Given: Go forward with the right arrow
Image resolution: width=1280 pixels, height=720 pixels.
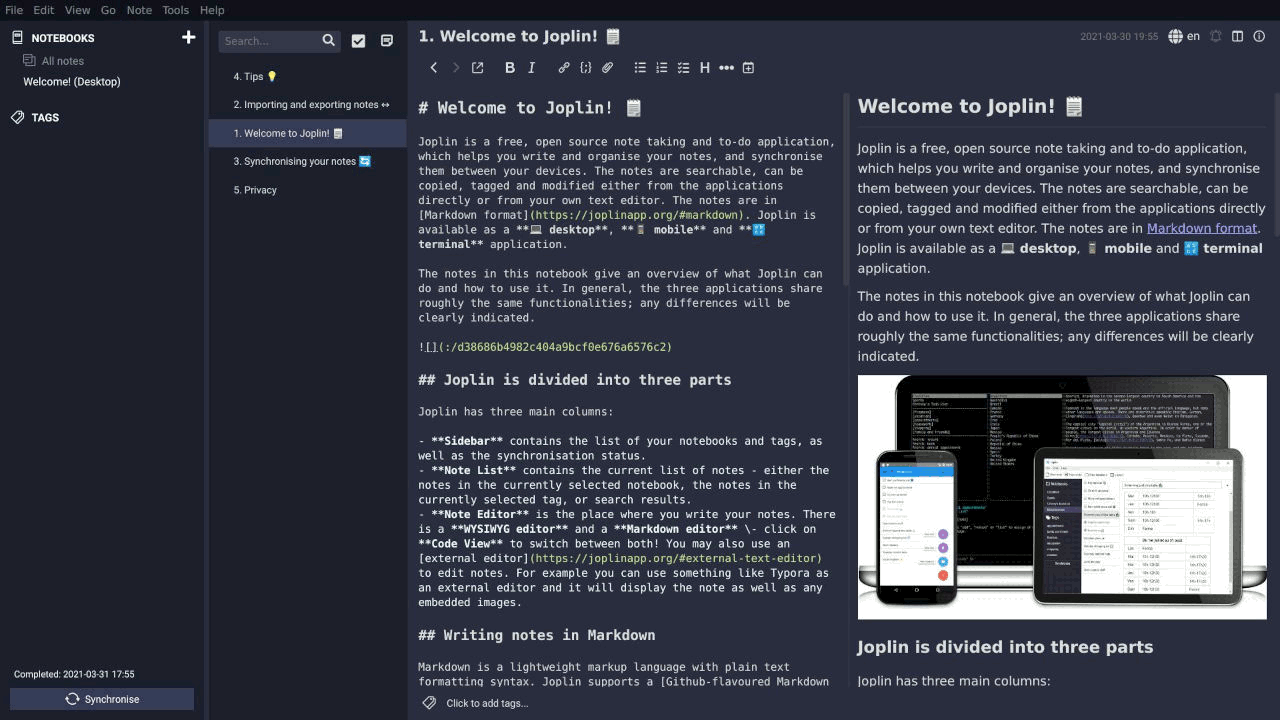Looking at the screenshot, I should pos(455,68).
